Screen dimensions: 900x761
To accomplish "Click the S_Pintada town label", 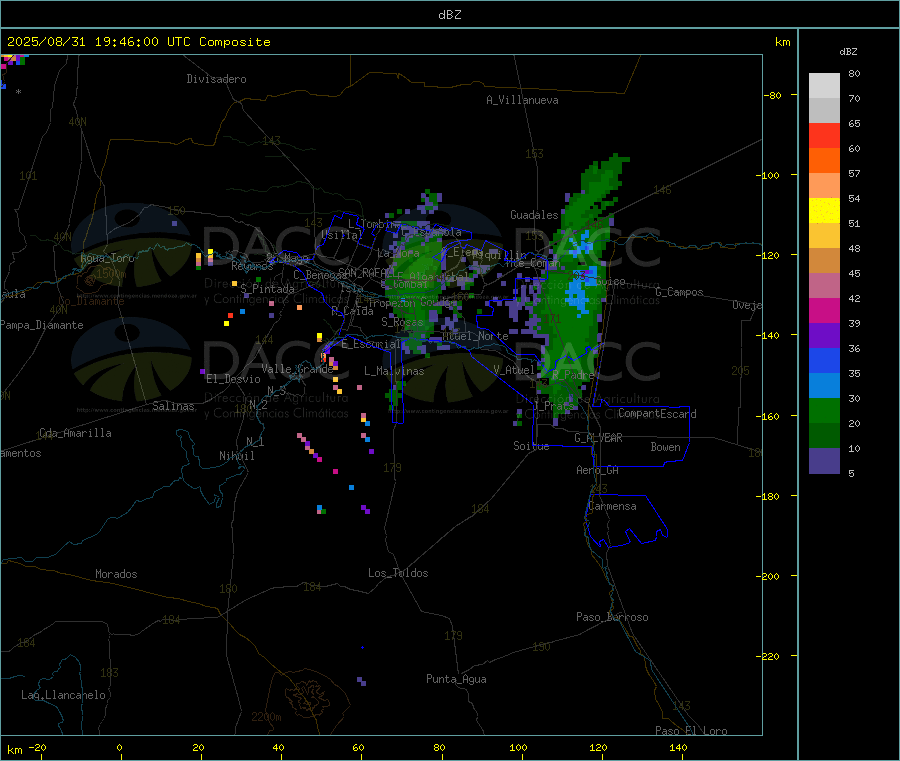I will coord(267,289).
